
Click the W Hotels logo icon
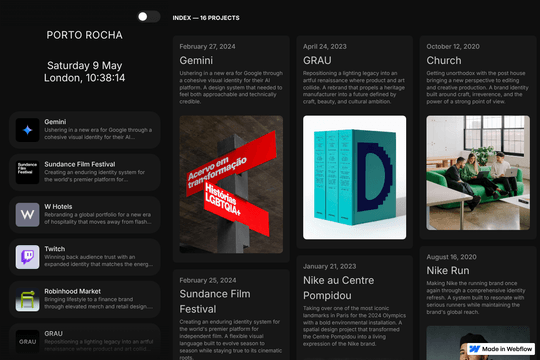pyautogui.click(x=28, y=215)
